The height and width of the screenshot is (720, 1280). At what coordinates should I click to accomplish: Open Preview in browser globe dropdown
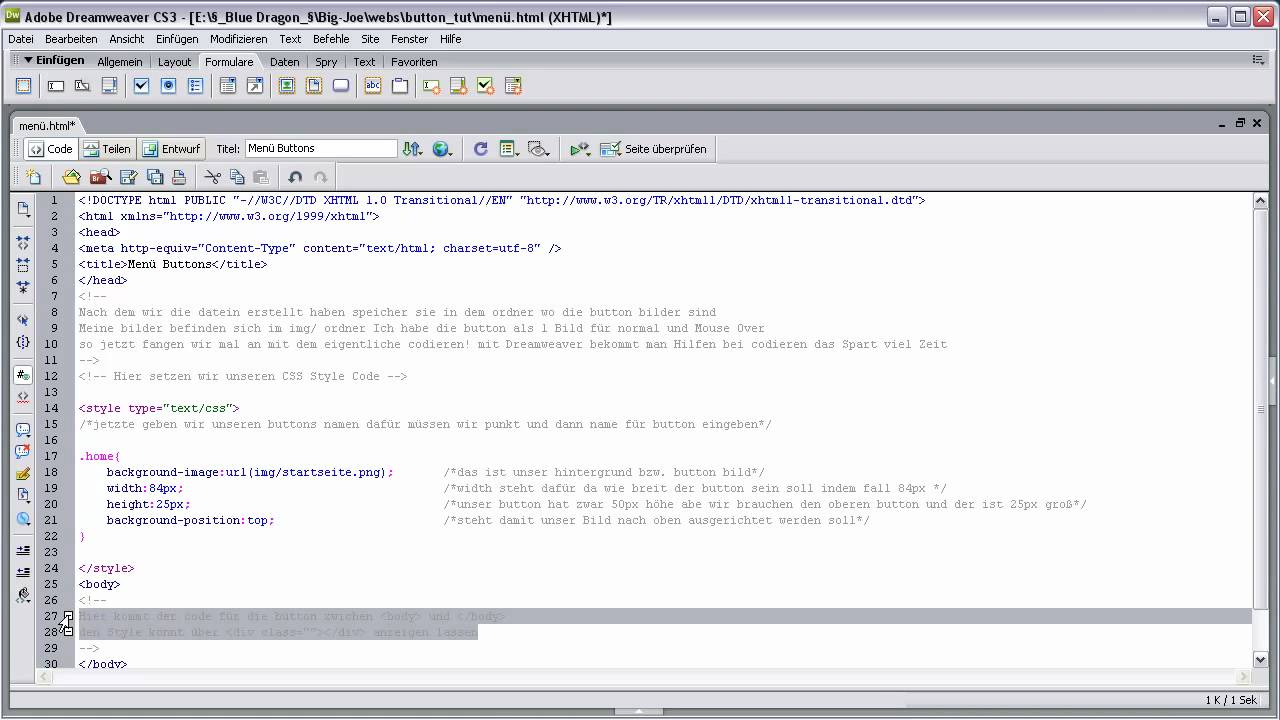[442, 149]
